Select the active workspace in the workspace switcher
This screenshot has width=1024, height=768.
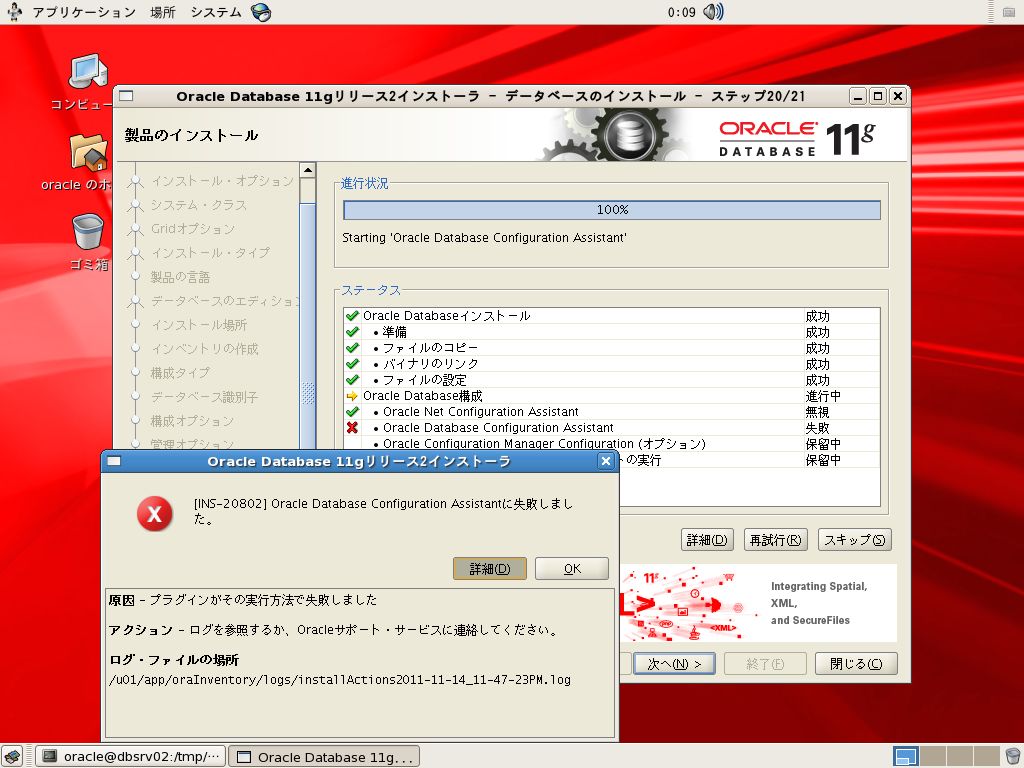pyautogui.click(x=906, y=756)
